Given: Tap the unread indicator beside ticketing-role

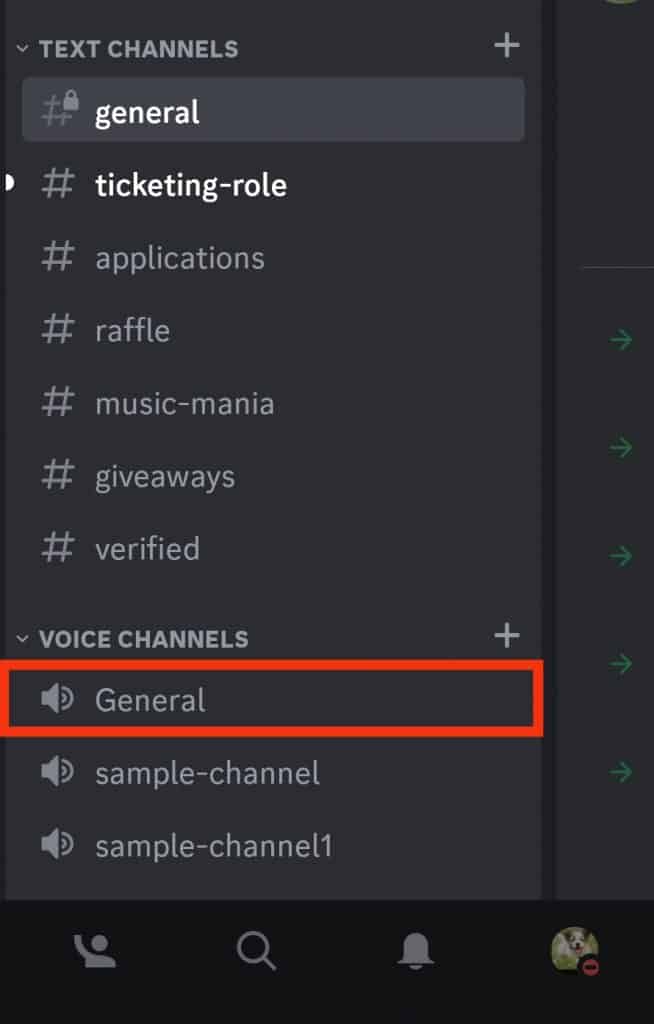Looking at the screenshot, I should pos(4,184).
